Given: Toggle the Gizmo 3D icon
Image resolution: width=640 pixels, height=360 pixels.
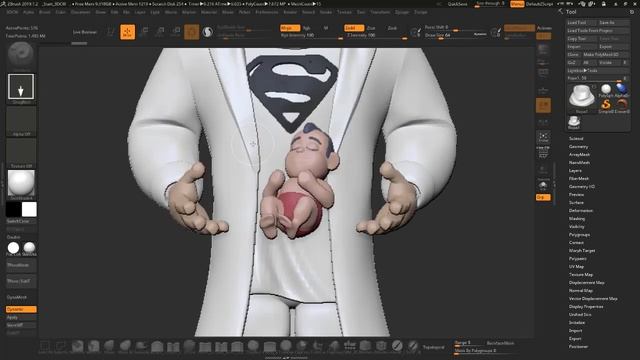Looking at the screenshot, I should tap(191, 32).
